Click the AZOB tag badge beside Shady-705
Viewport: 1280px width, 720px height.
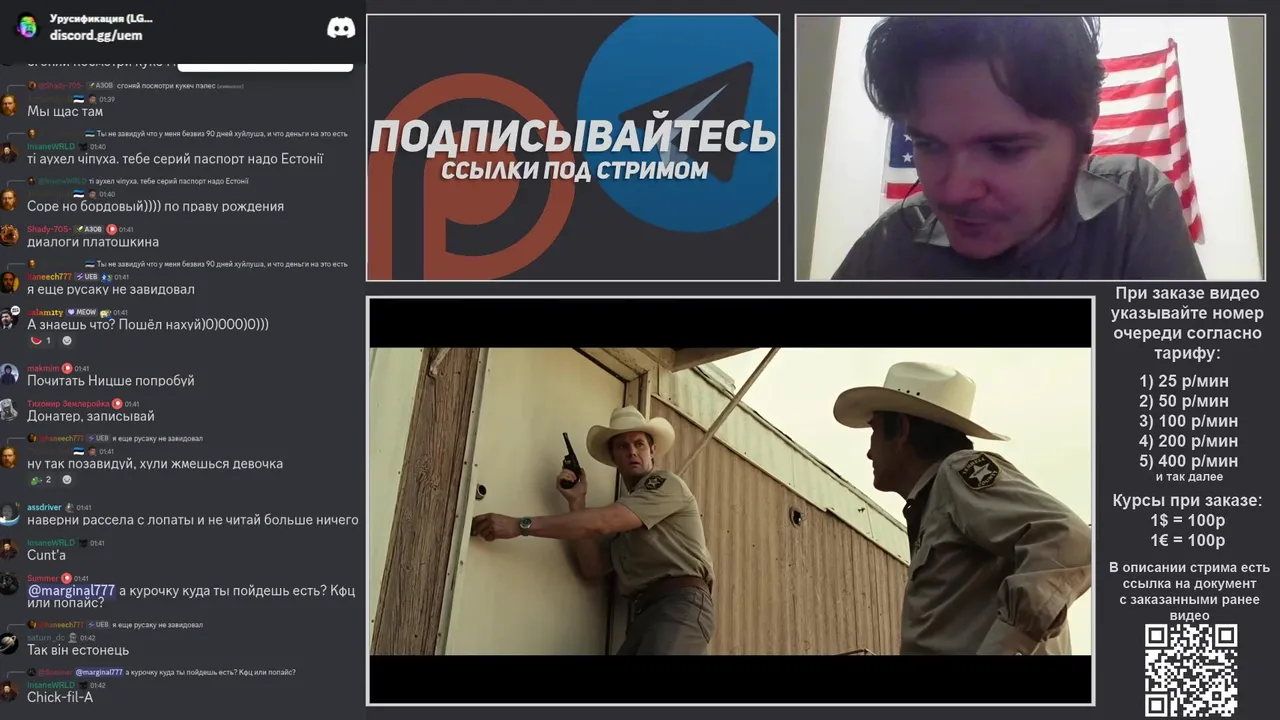click(x=87, y=229)
